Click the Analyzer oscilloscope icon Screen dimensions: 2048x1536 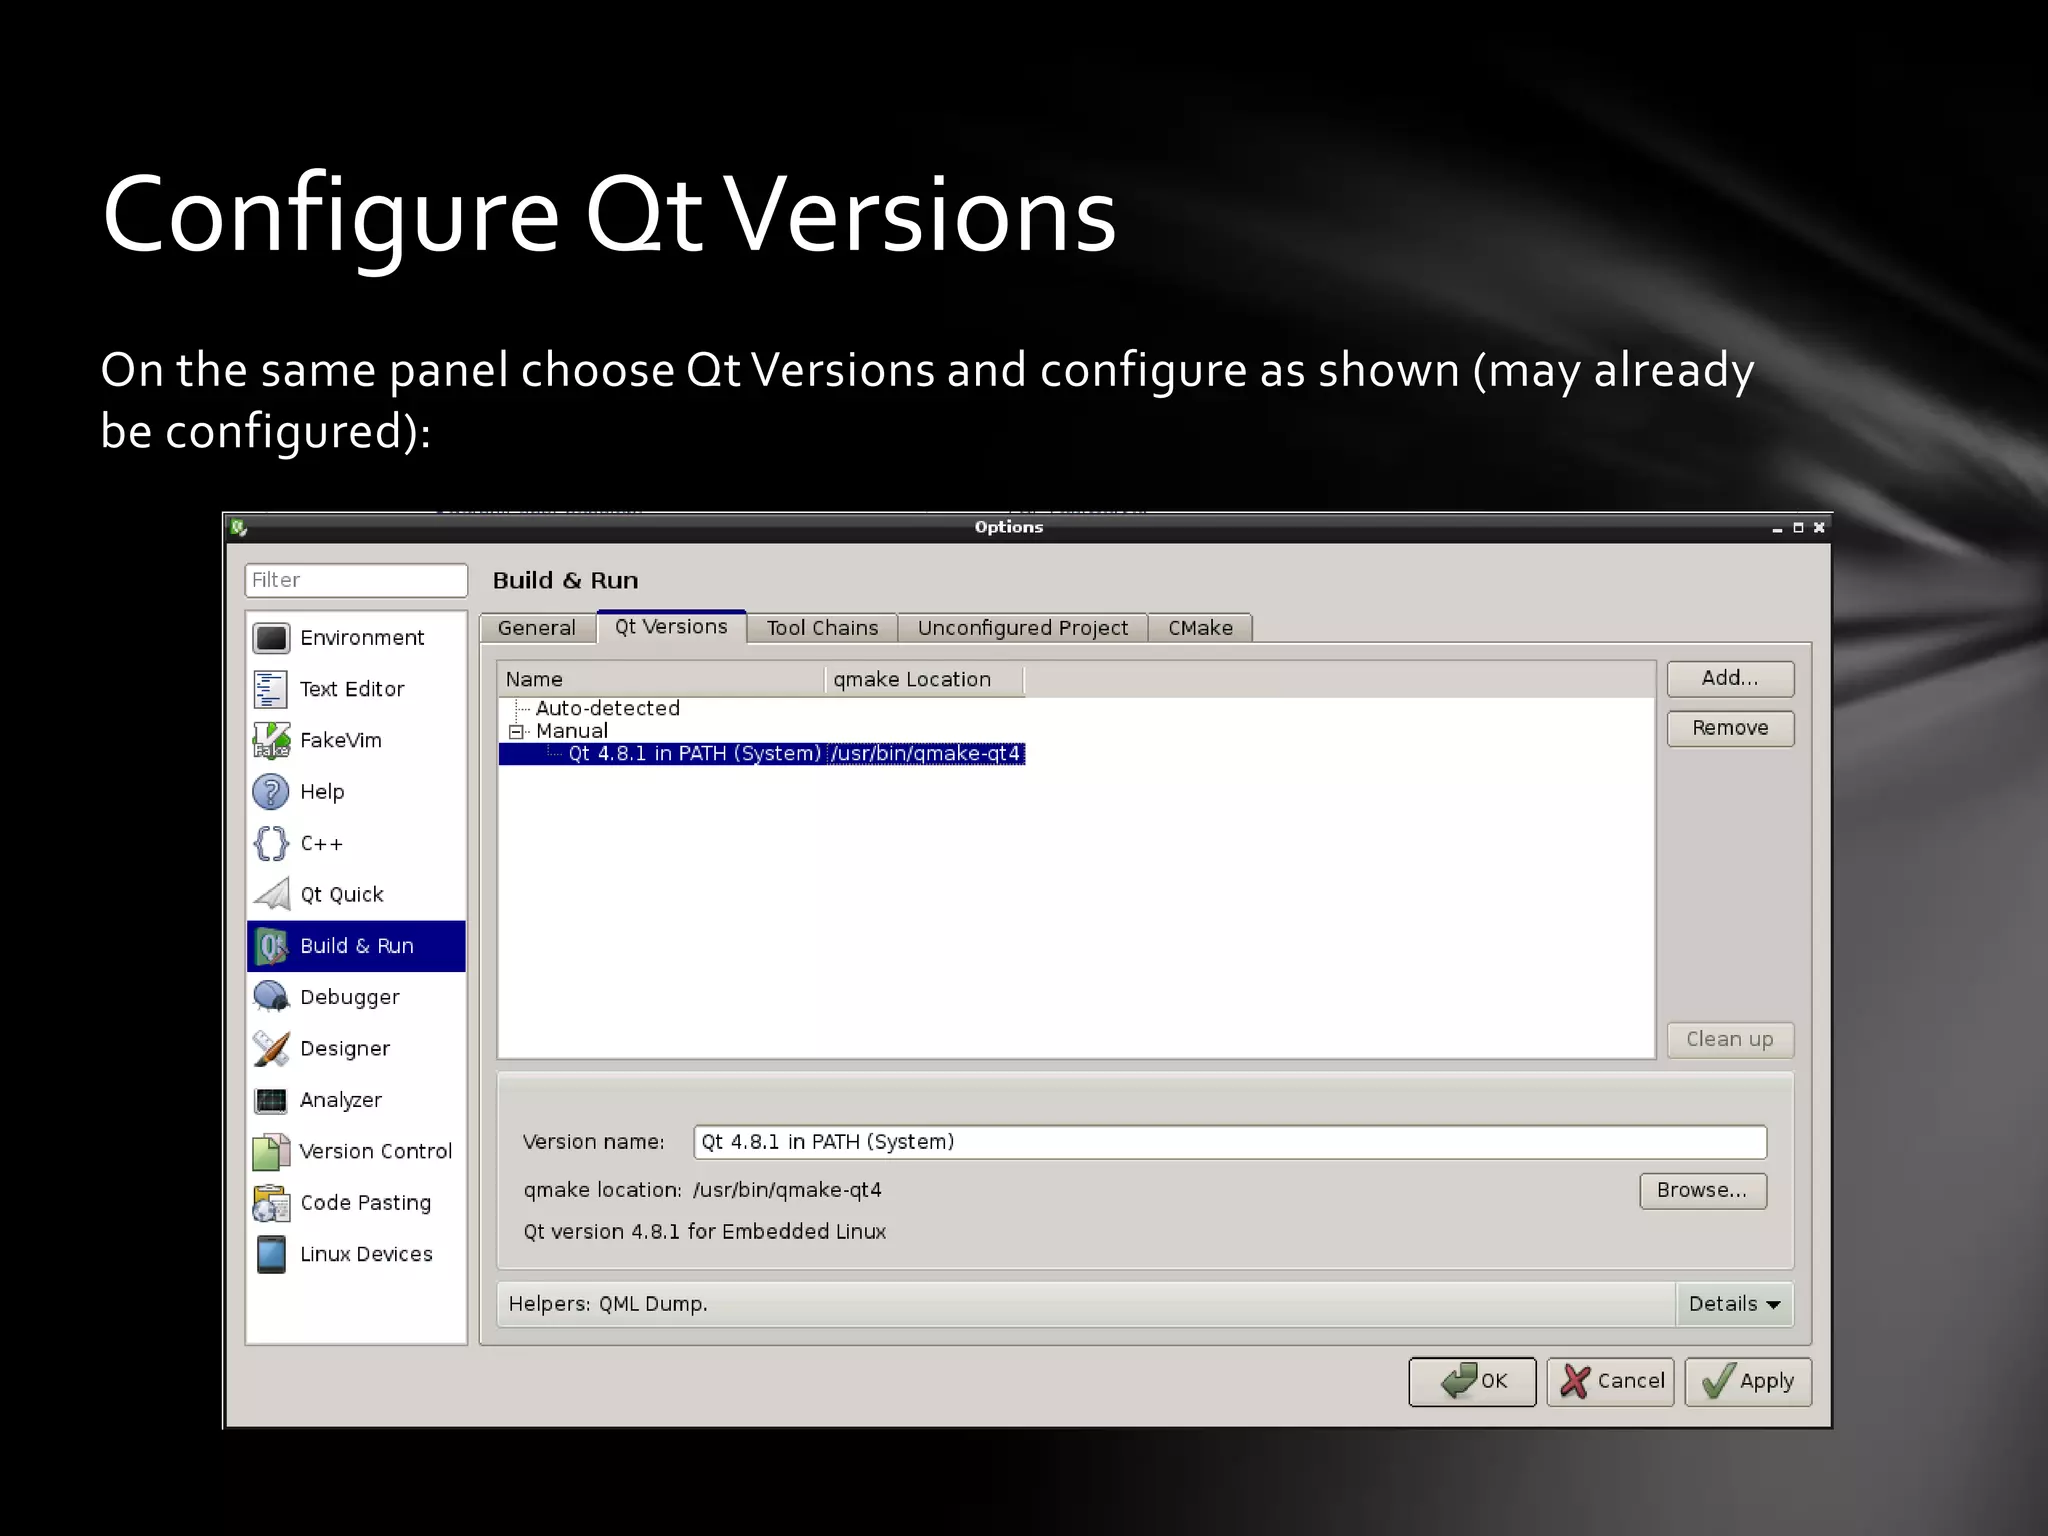click(271, 1100)
